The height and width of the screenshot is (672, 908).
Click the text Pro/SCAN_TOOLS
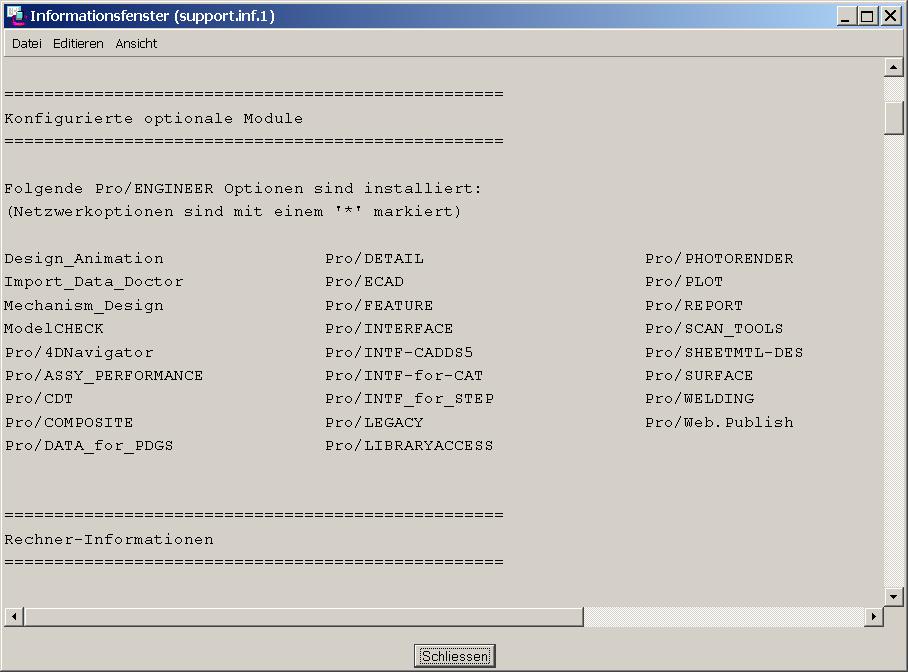[x=715, y=328]
